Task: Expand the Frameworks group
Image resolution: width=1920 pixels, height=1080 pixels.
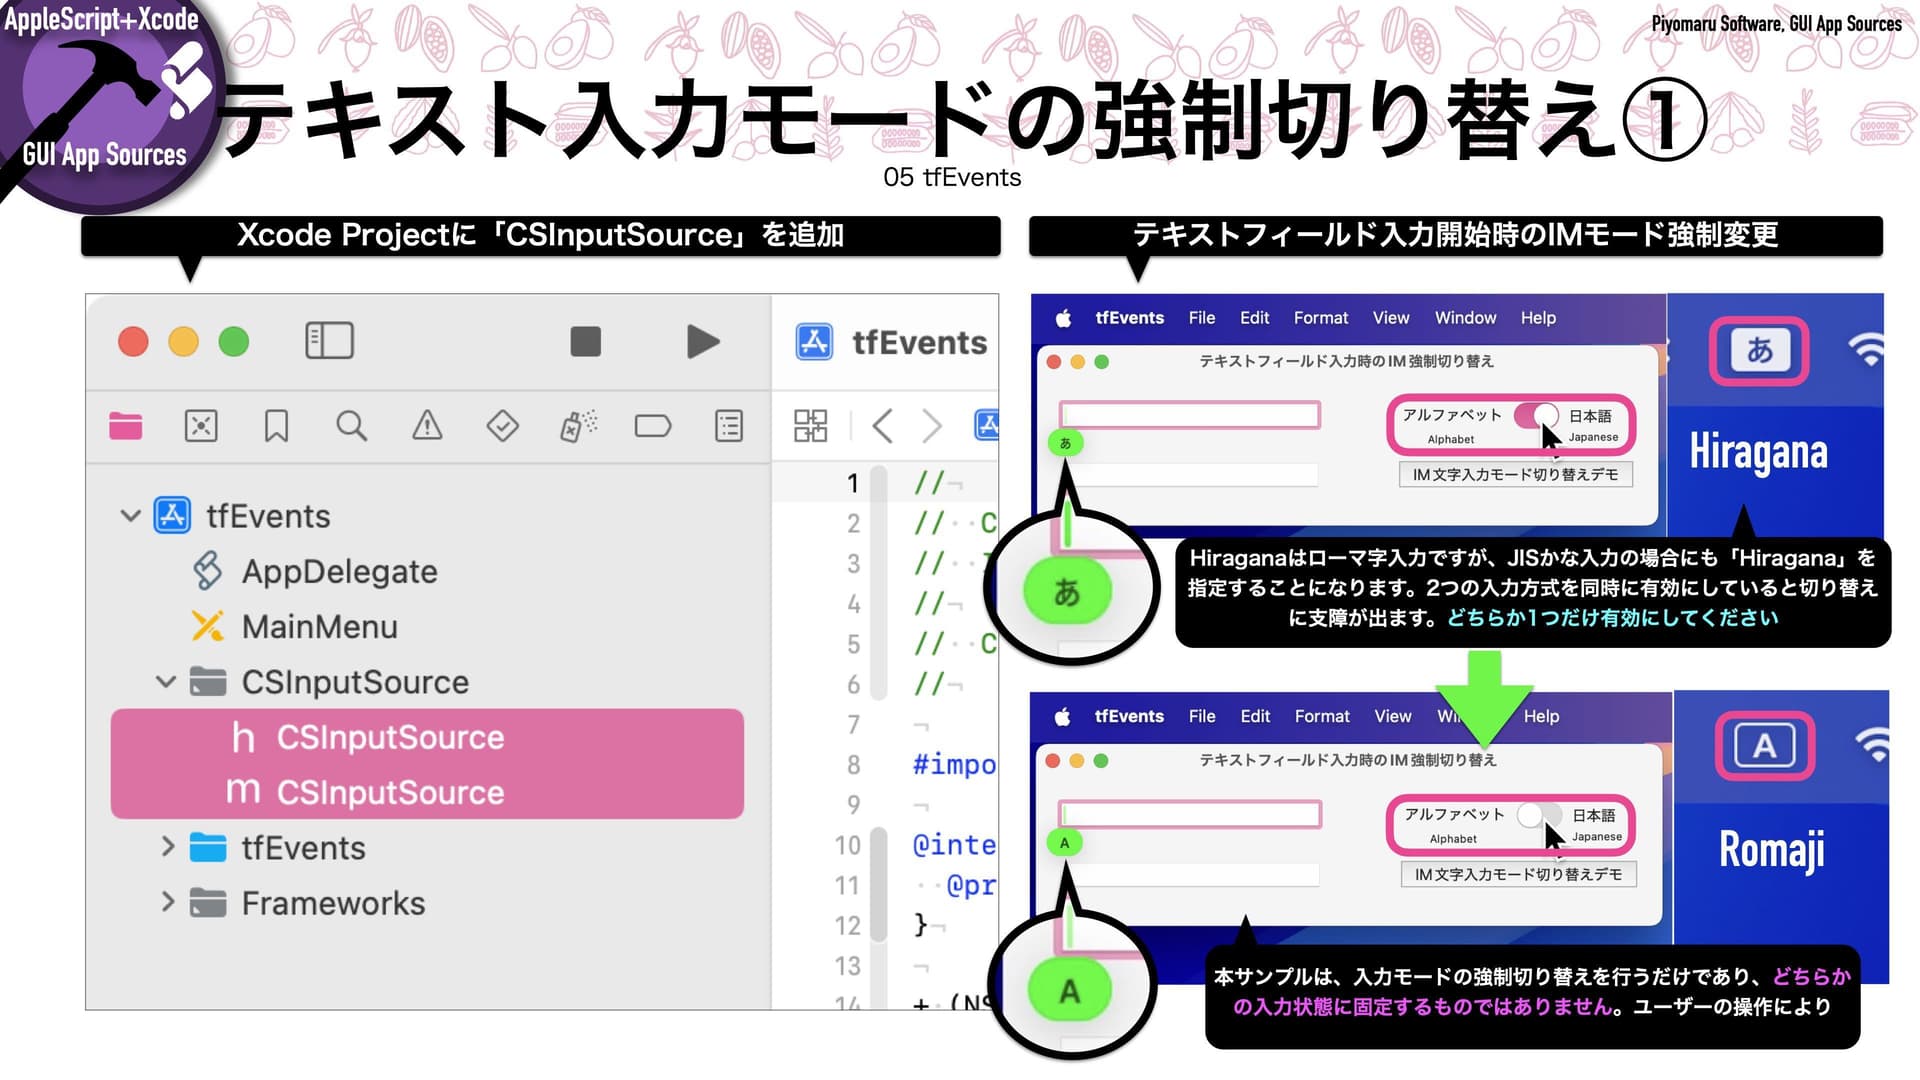Action: (168, 902)
